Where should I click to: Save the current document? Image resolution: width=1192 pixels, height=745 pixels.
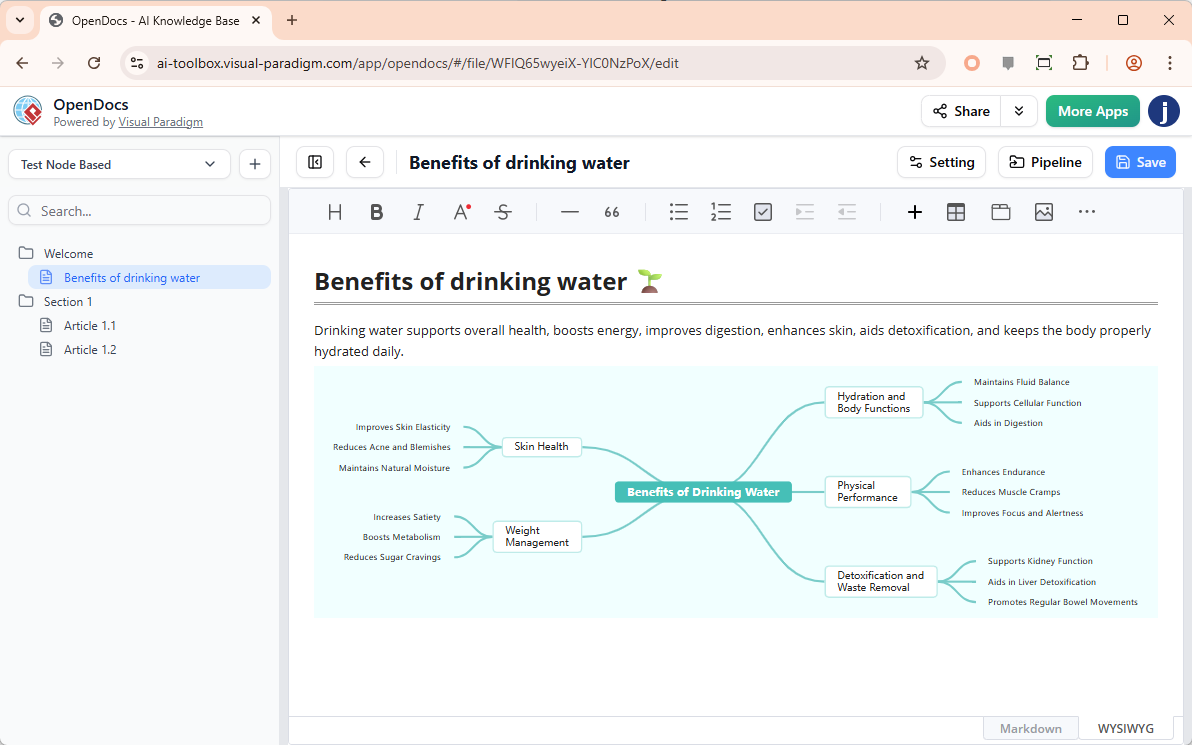[x=1140, y=161]
